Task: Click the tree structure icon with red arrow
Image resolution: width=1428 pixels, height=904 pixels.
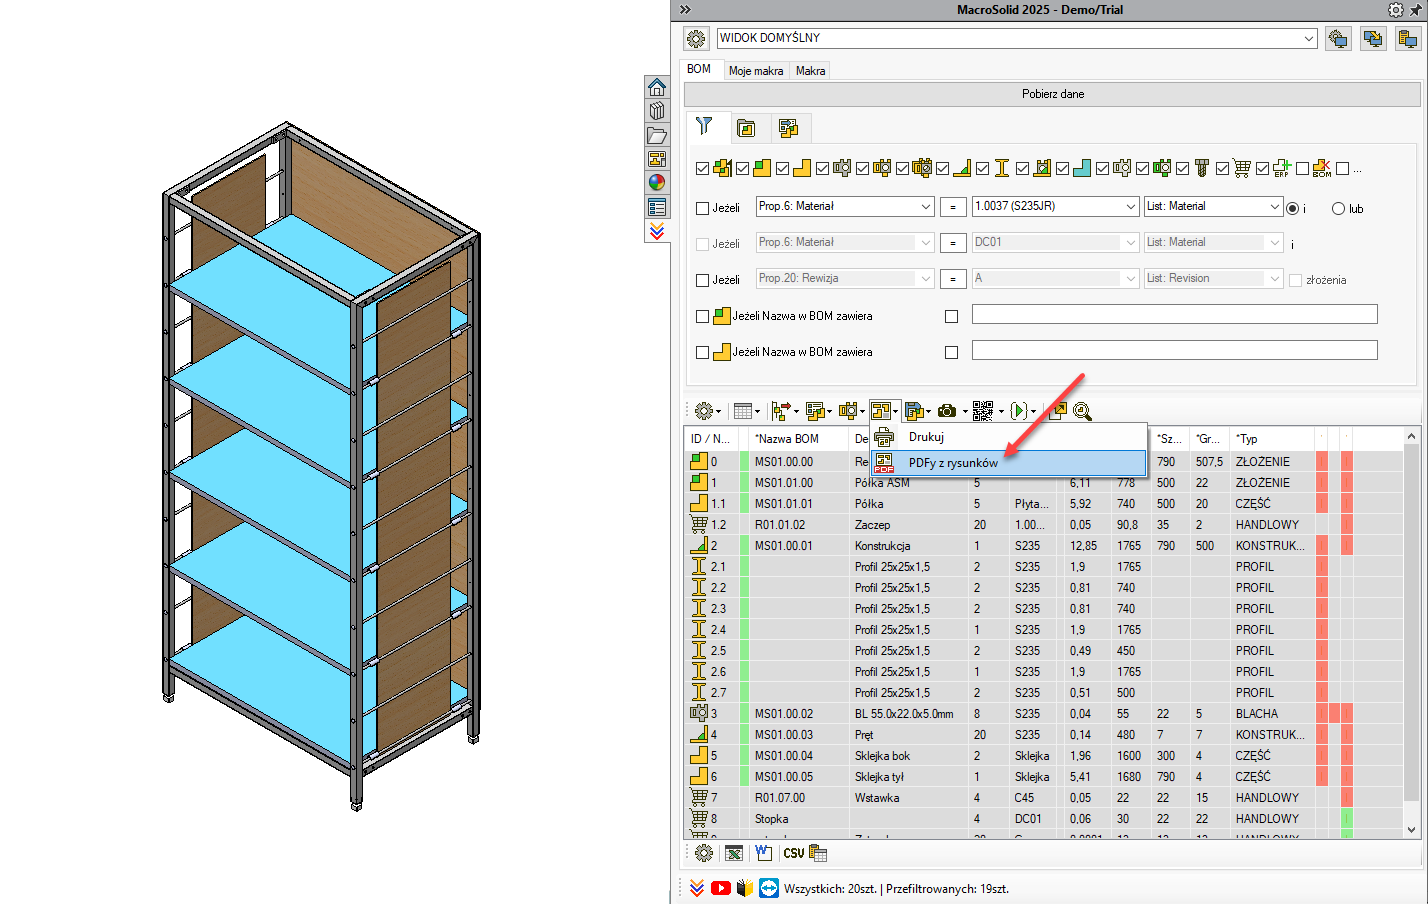Action: click(x=781, y=411)
